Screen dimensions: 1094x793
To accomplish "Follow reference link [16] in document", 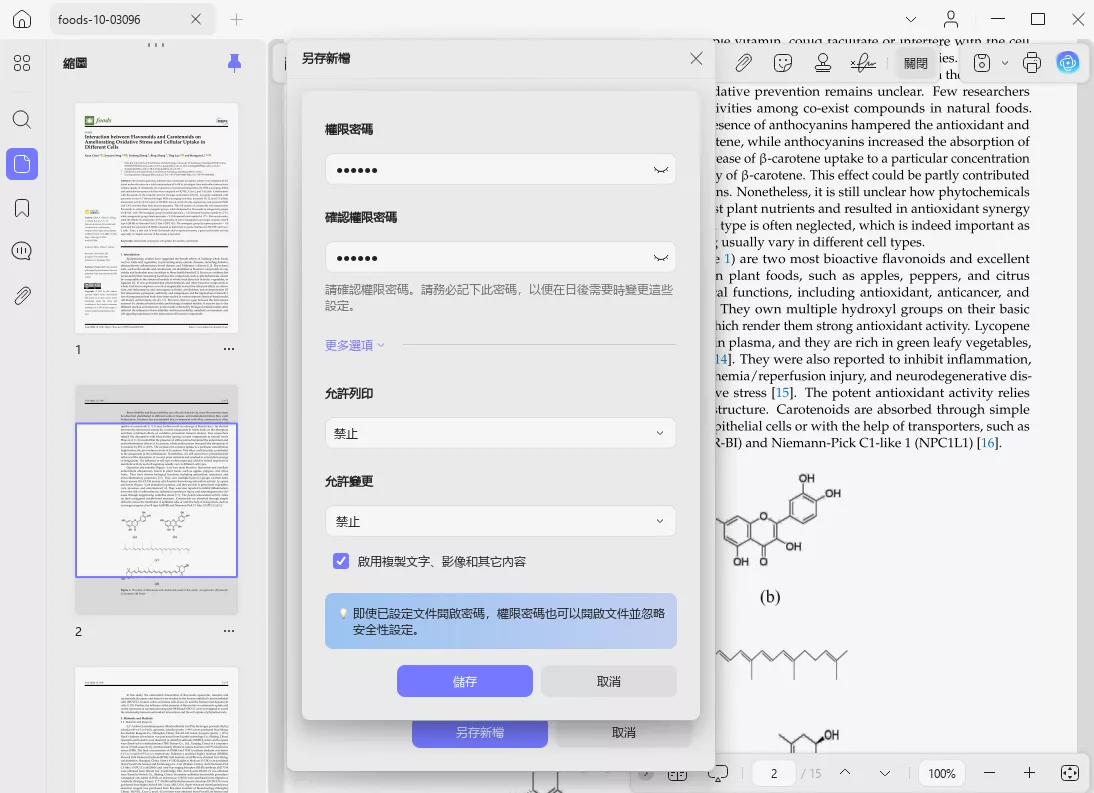I will point(989,443).
